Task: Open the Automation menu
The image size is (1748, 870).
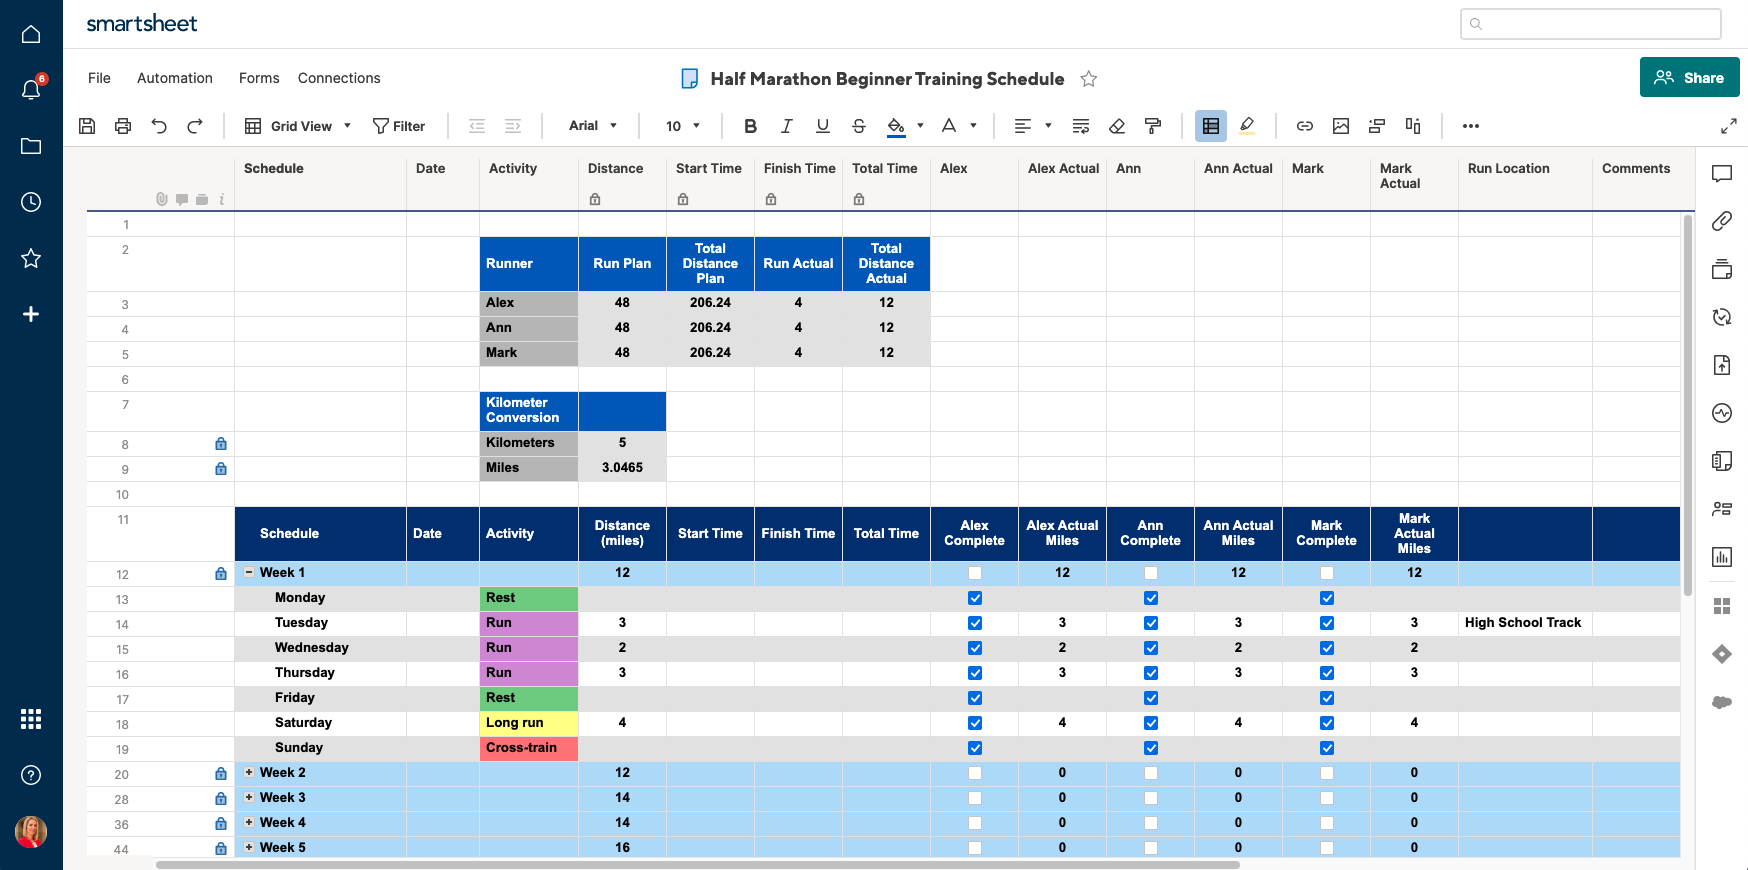Action: (175, 78)
